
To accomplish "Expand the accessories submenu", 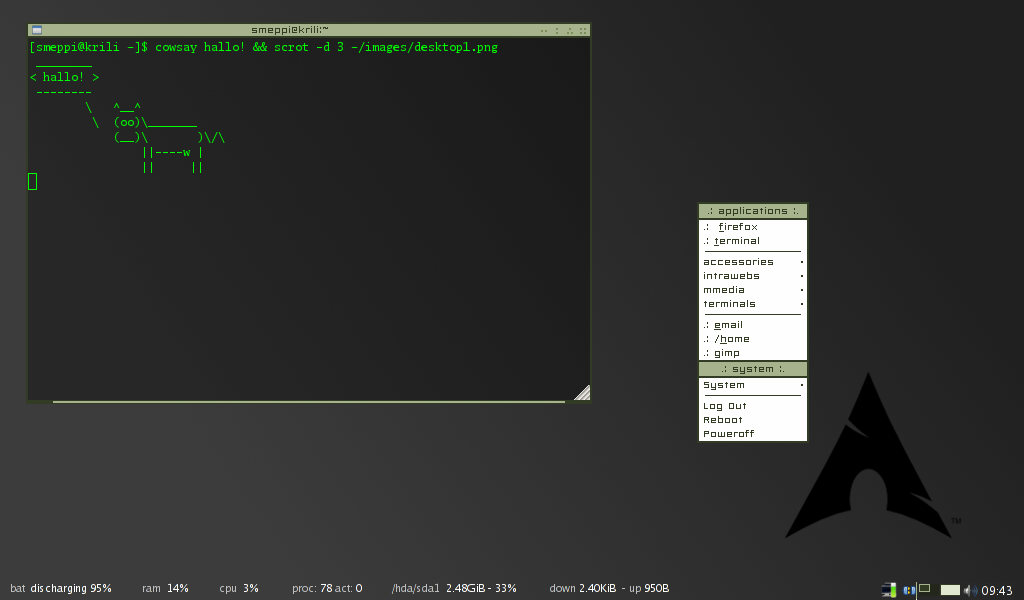I will tap(752, 262).
